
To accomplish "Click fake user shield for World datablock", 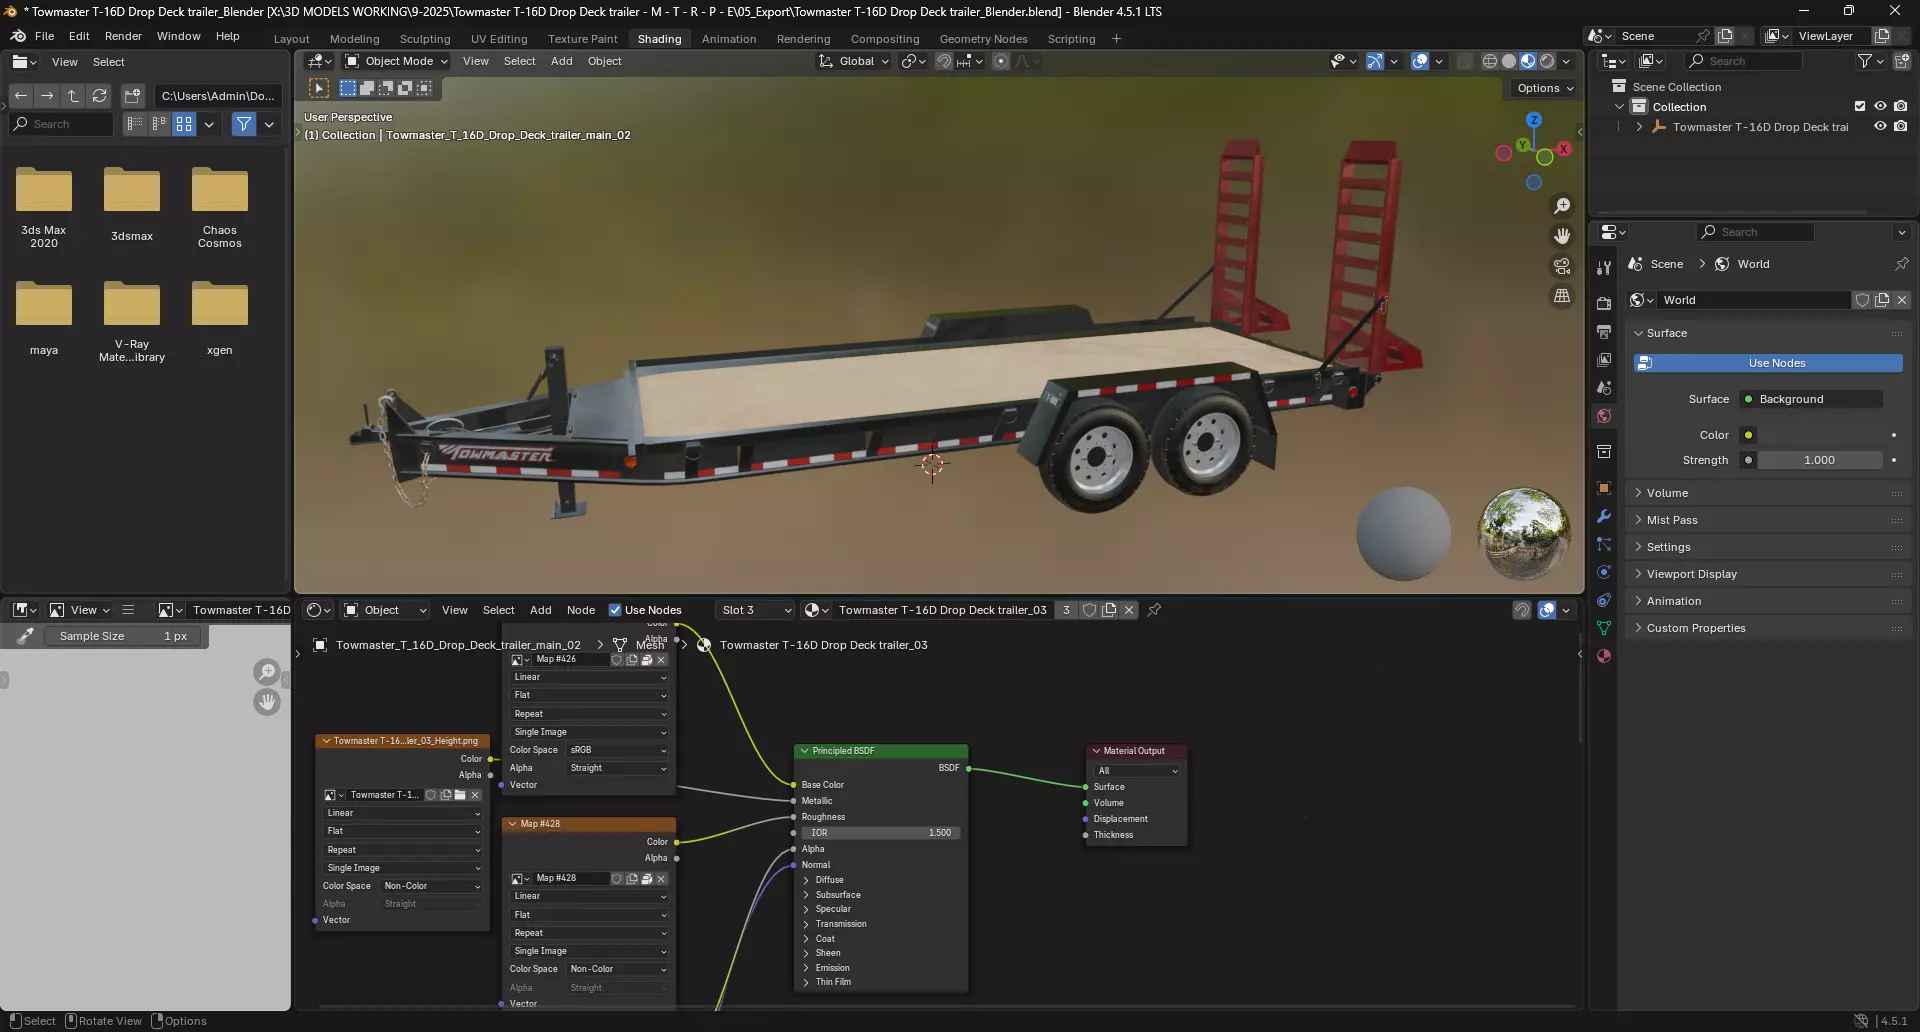I will coord(1862,300).
